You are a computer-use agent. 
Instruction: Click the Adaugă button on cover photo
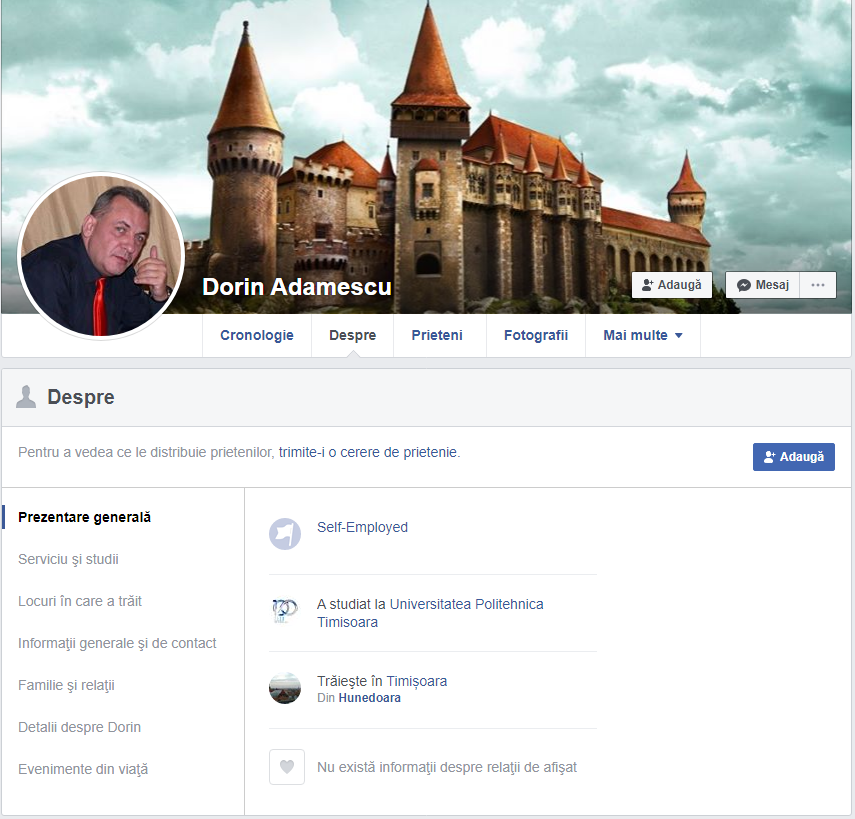[x=672, y=285]
